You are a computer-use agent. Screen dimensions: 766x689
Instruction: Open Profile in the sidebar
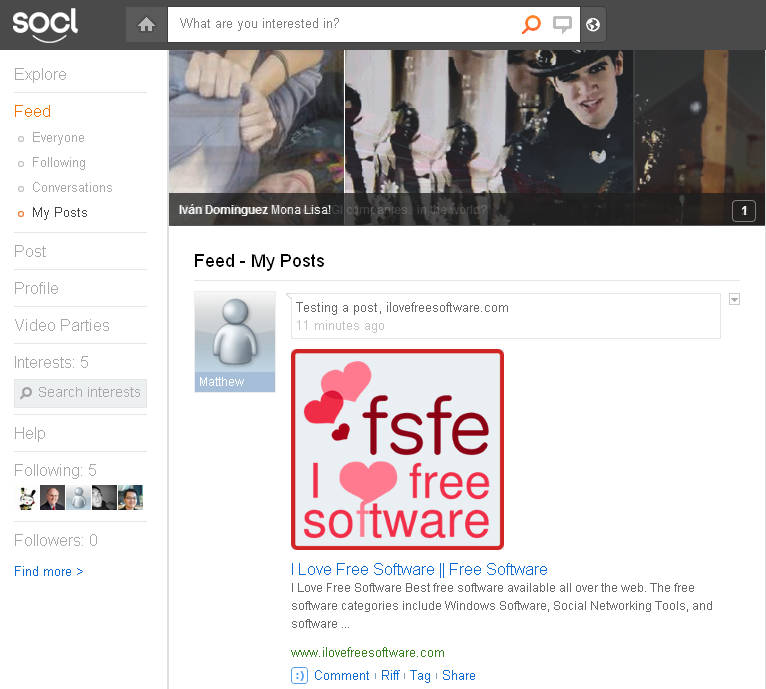[x=36, y=288]
